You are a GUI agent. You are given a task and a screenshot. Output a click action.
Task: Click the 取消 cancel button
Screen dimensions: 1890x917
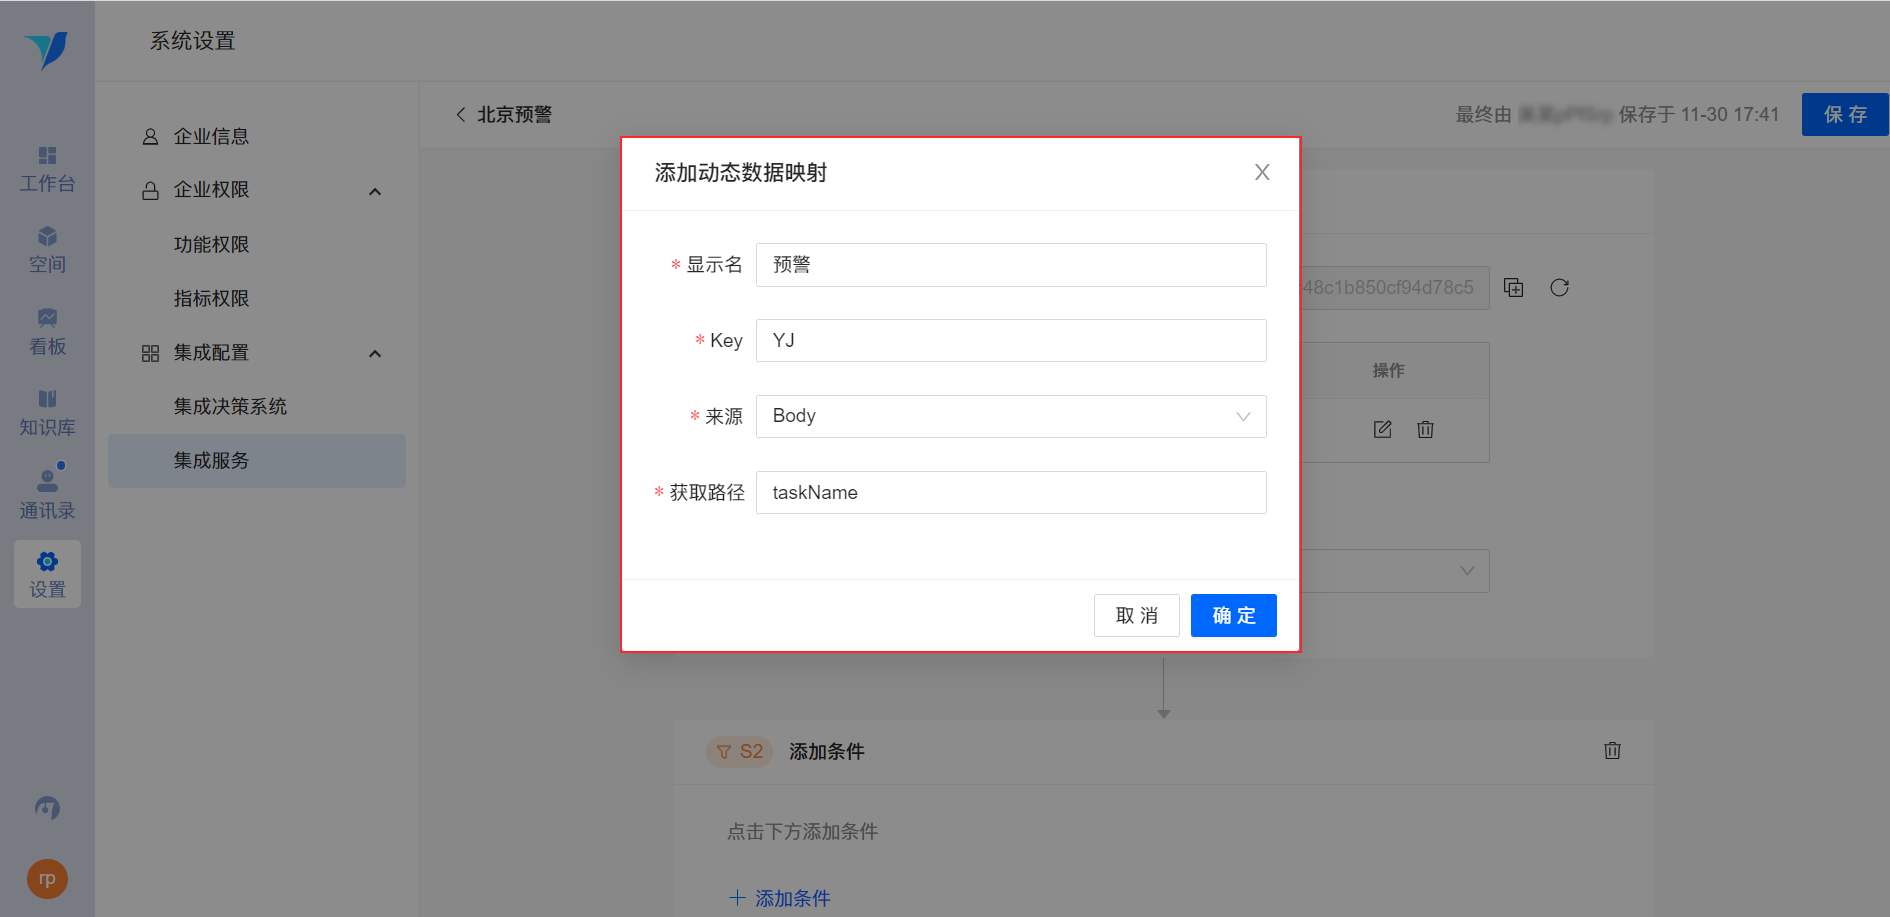[x=1136, y=615]
